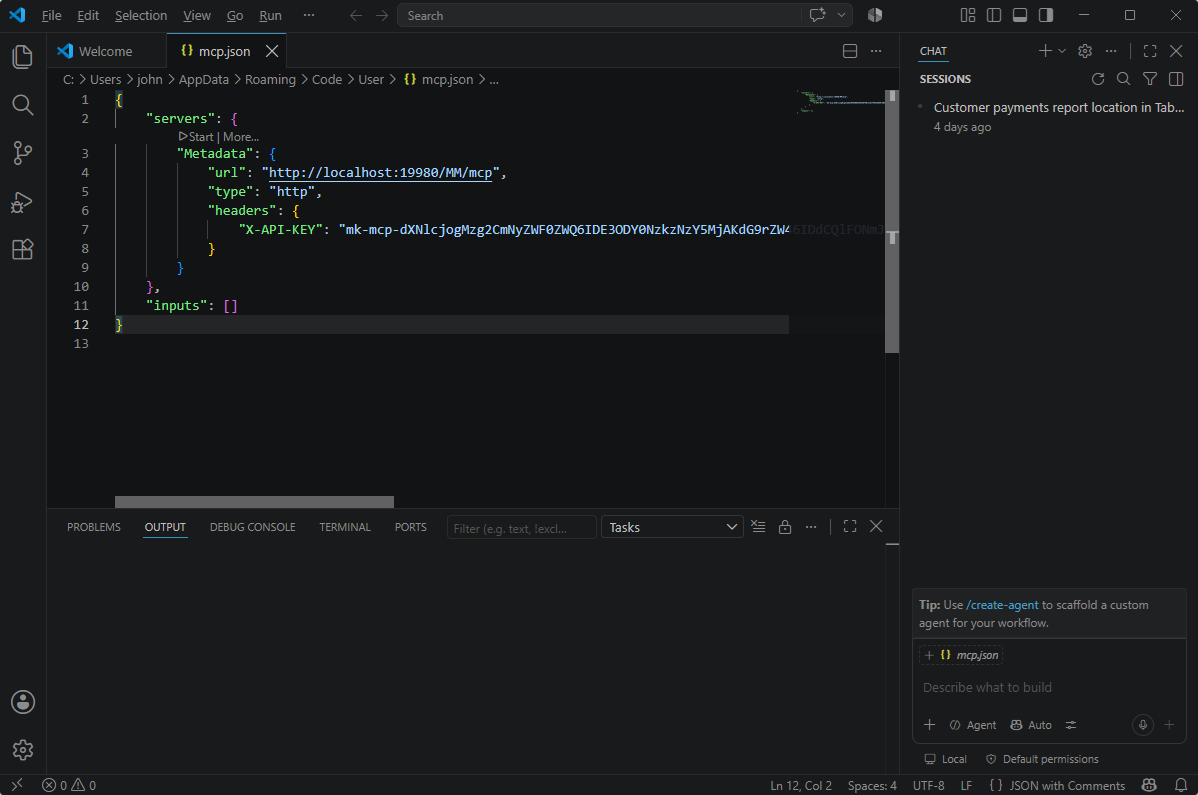Open Accounts menu in activity bar
The image size is (1198, 795).
[x=23, y=702]
